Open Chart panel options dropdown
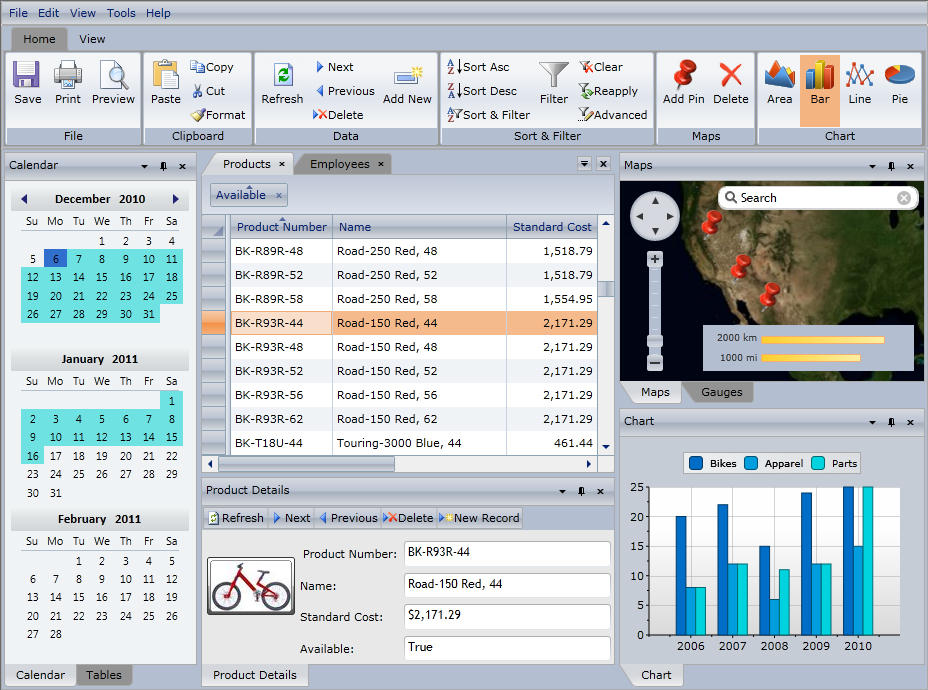This screenshot has width=928, height=690. 872,422
